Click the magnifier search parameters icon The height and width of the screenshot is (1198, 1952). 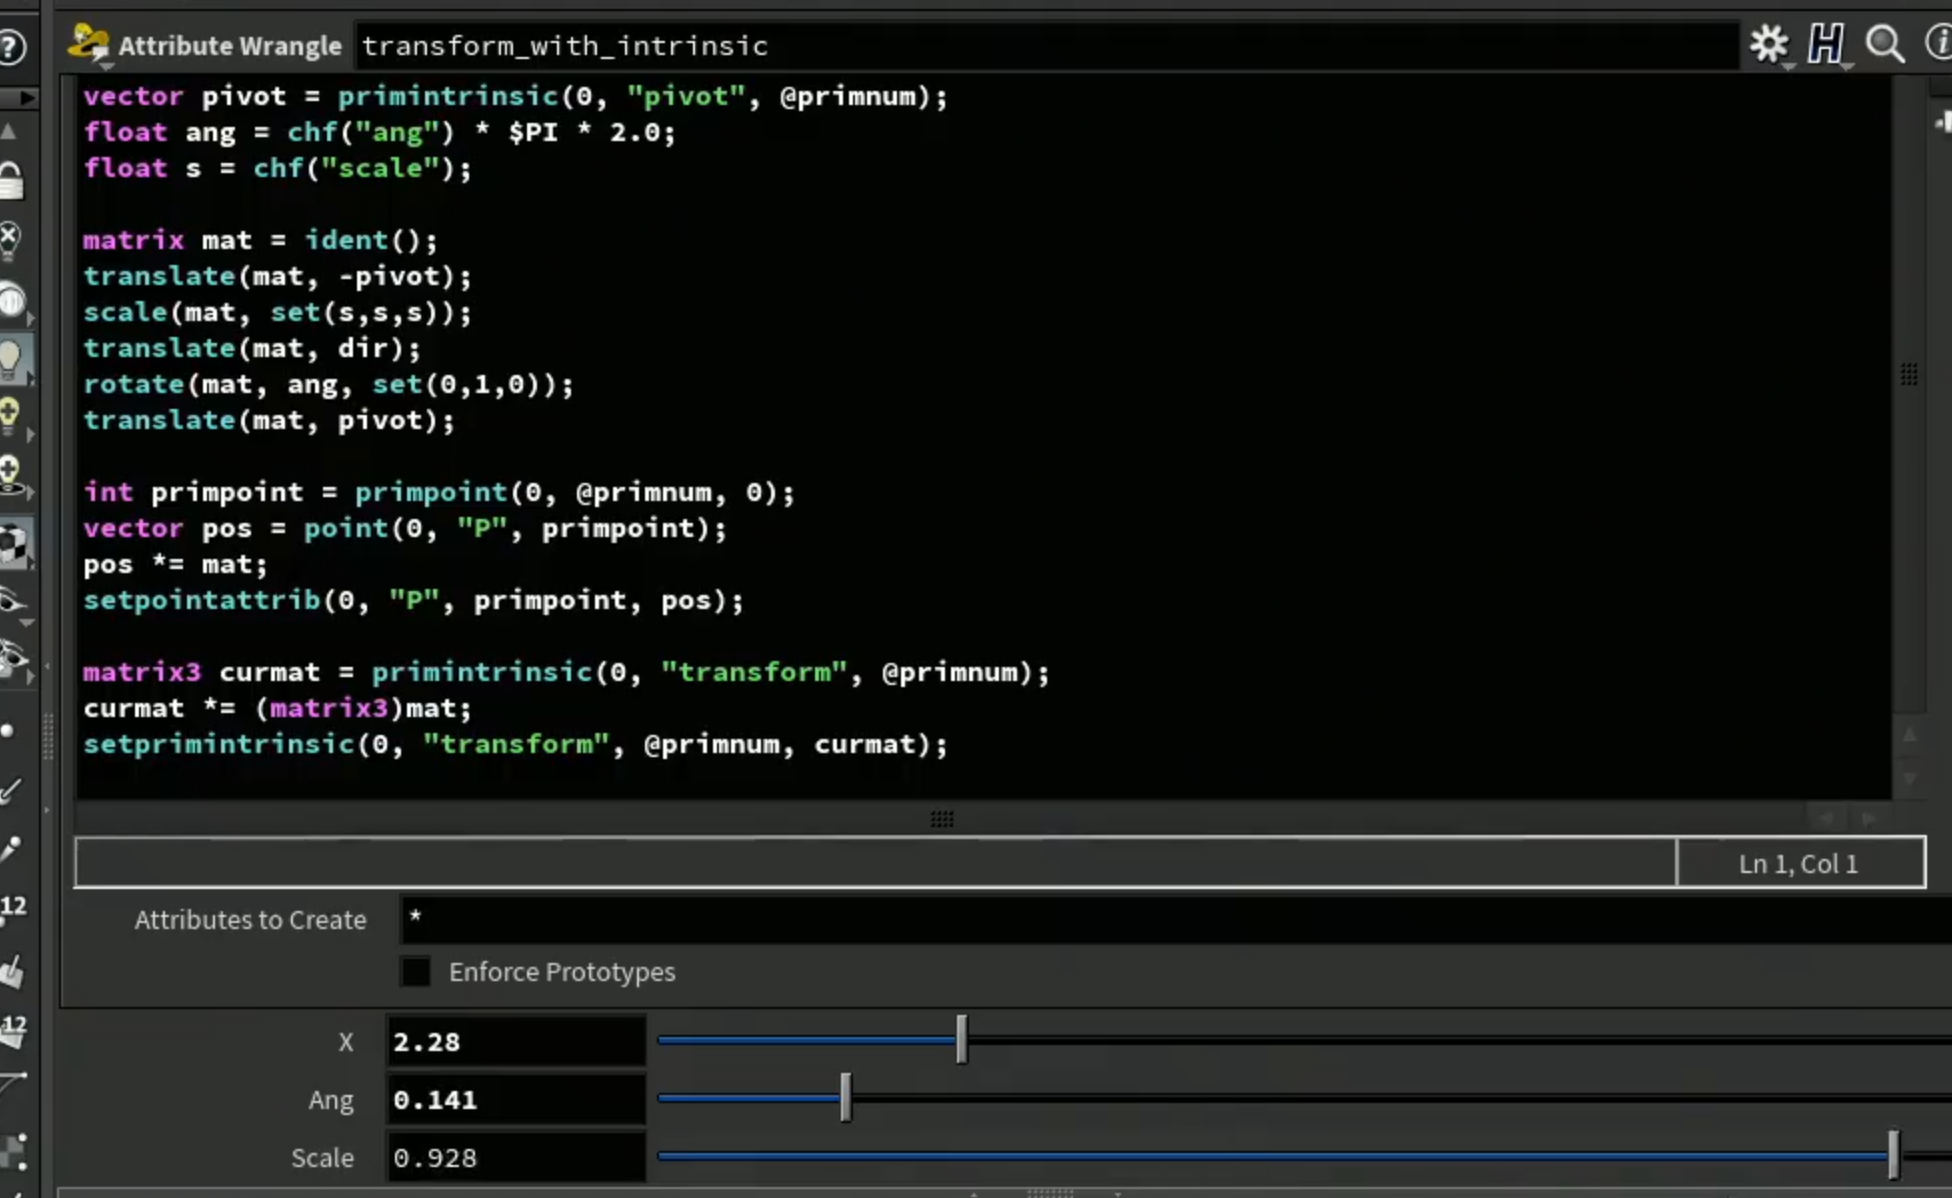tap(1884, 44)
